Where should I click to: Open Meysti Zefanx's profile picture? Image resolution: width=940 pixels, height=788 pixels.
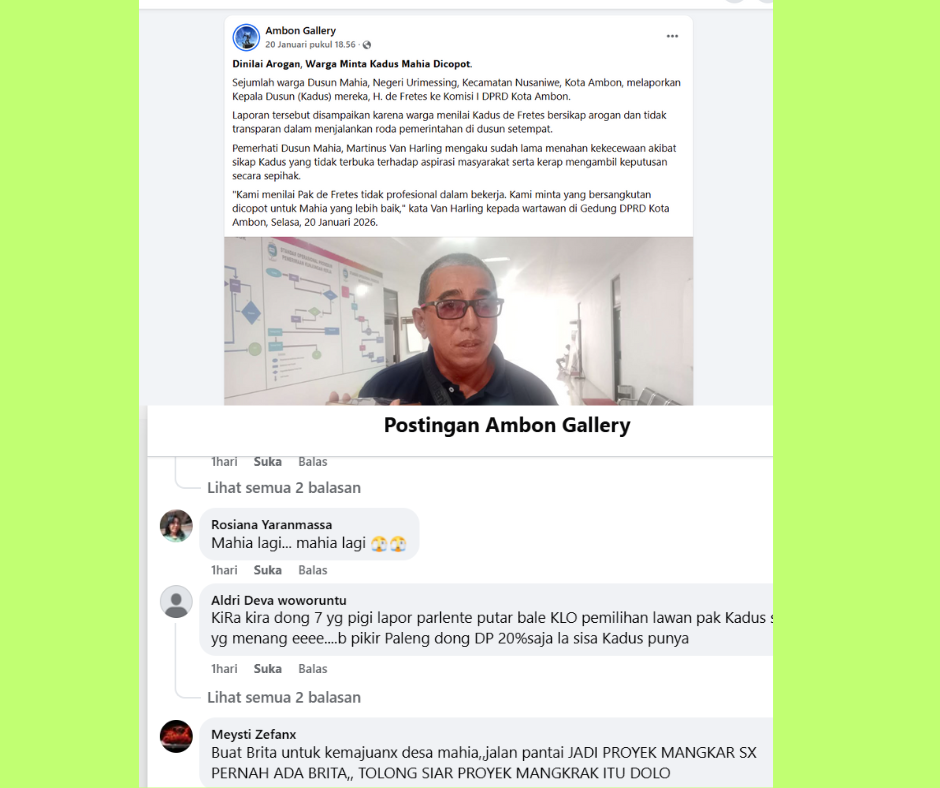pos(176,736)
